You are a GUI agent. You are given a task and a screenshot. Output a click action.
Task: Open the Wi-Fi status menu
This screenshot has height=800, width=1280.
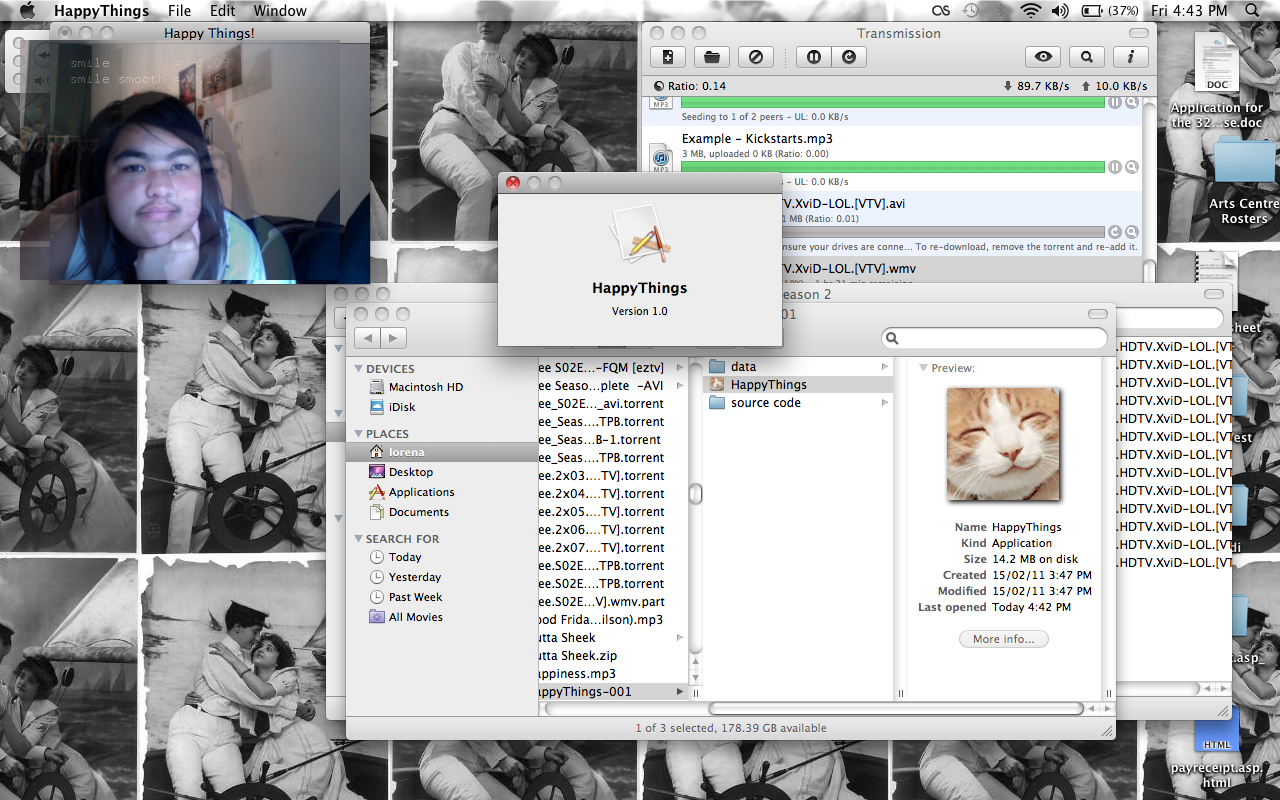1030,11
